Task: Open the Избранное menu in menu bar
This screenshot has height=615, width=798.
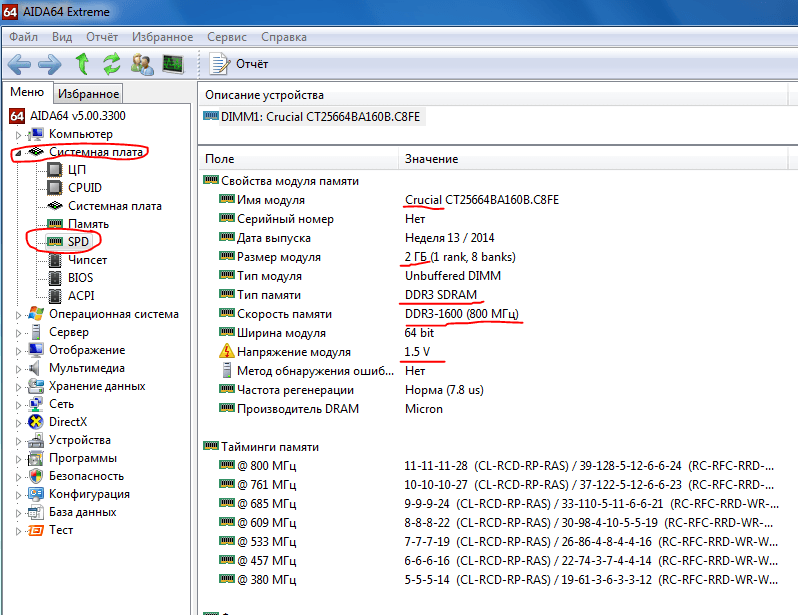Action: point(162,37)
